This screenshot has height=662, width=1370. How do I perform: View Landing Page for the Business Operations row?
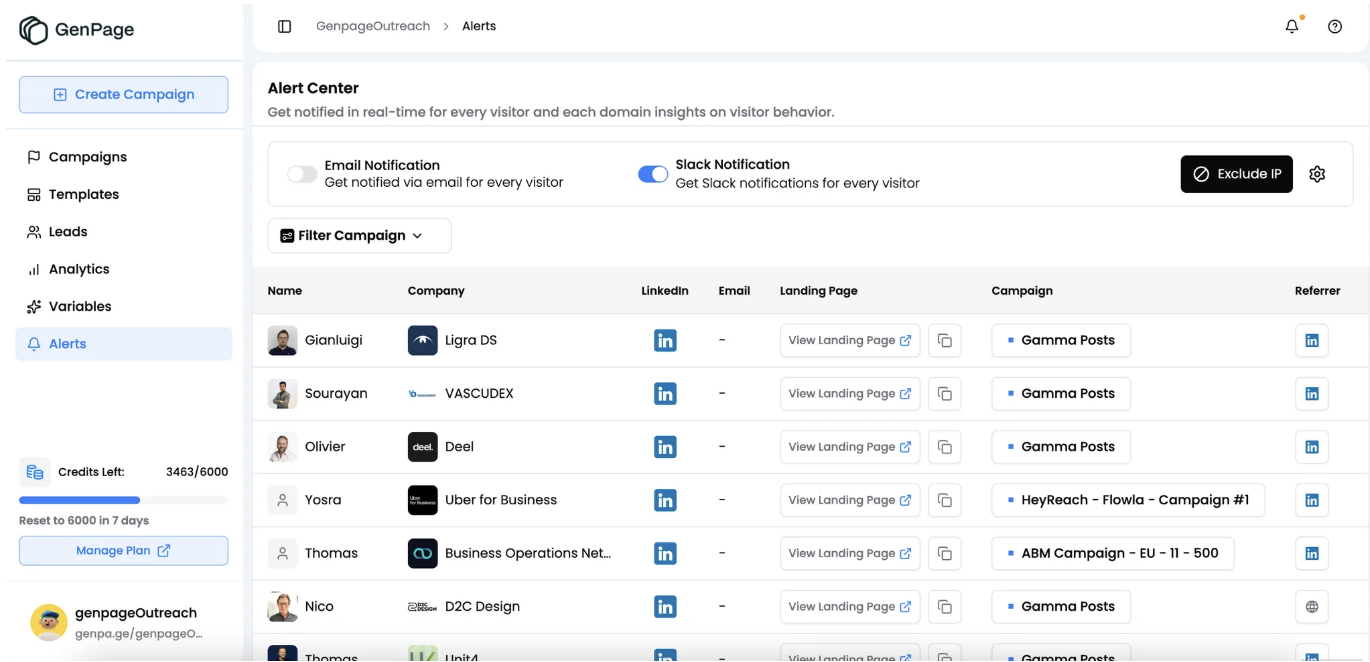tap(850, 553)
